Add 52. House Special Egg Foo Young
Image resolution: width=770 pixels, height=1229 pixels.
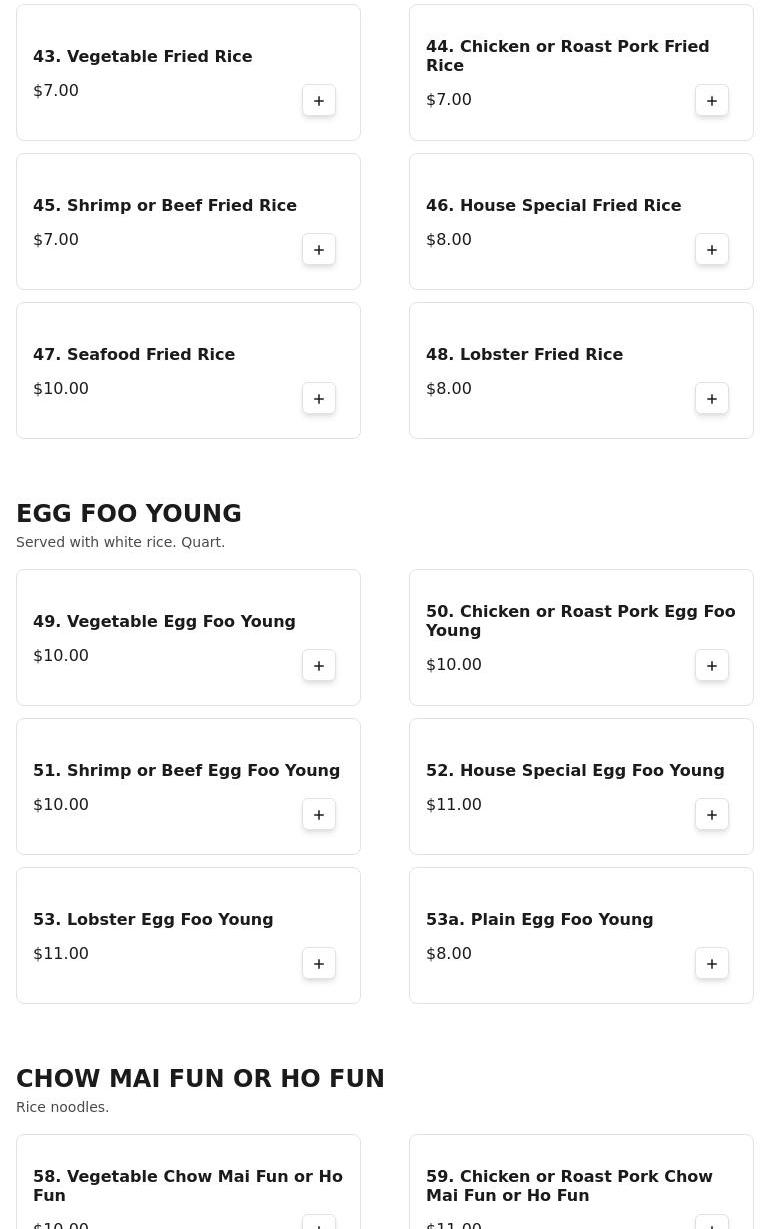tap(712, 815)
